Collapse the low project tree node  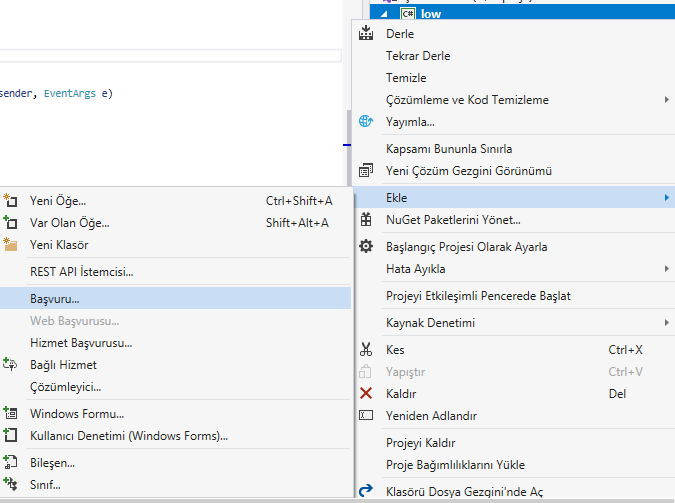[384, 14]
